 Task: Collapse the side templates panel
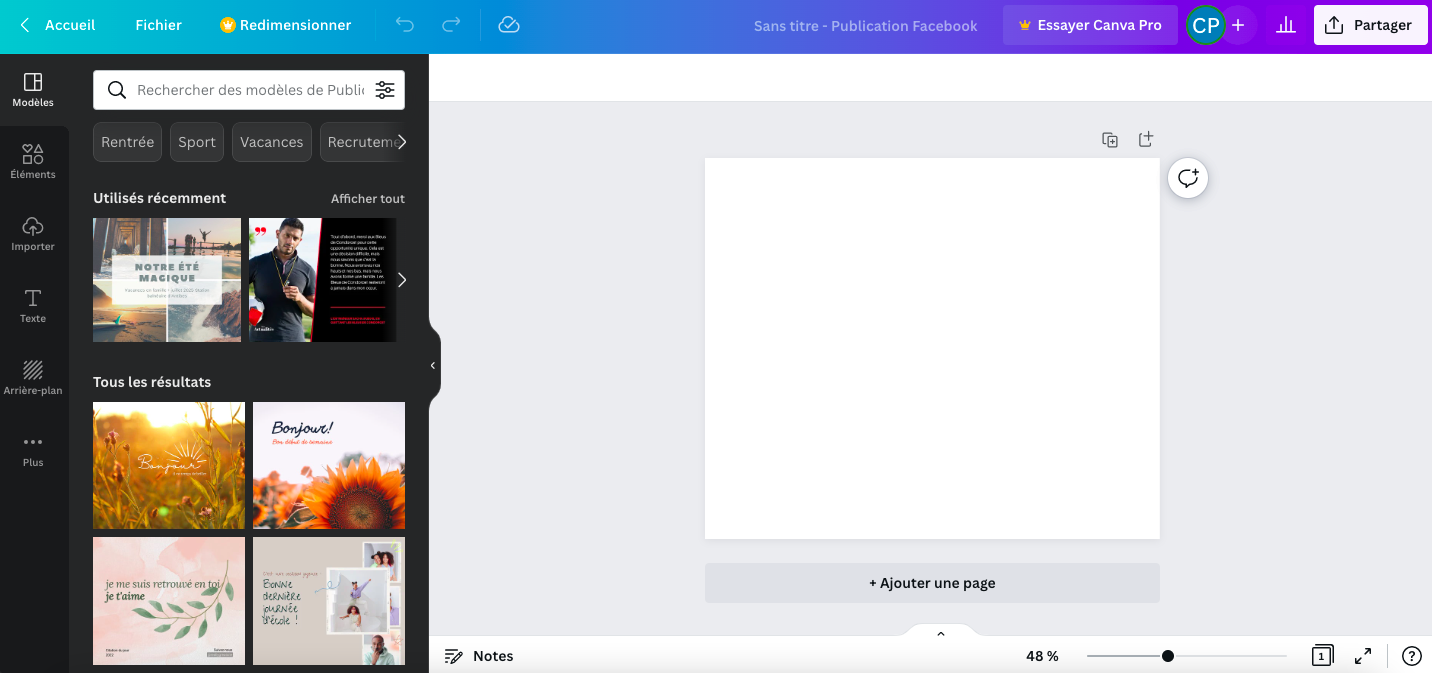coord(433,366)
